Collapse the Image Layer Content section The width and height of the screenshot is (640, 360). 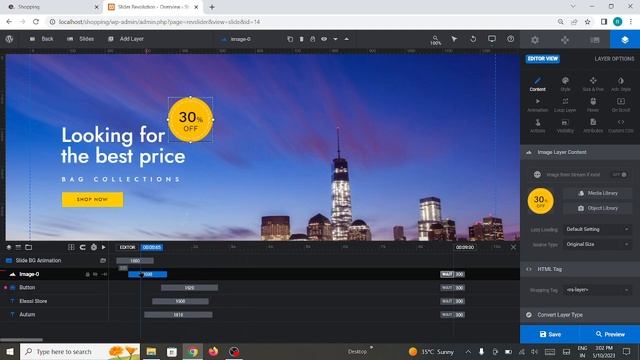580,152
